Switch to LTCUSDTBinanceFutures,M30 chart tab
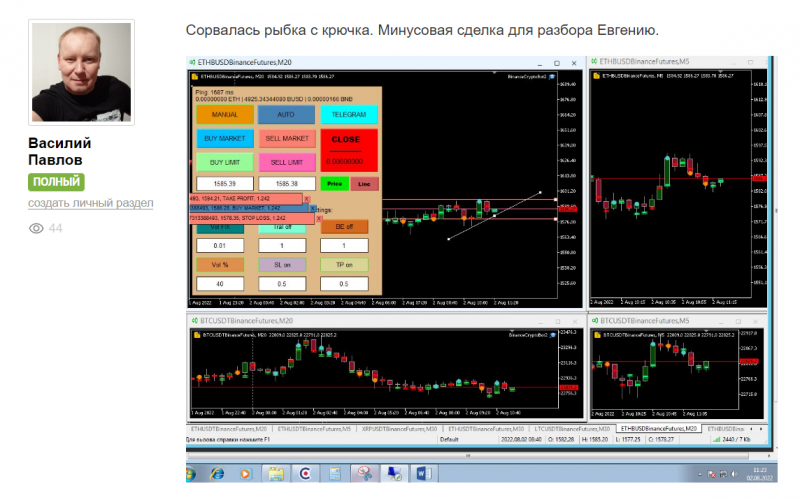The width and height of the screenshot is (800, 500). [572, 429]
